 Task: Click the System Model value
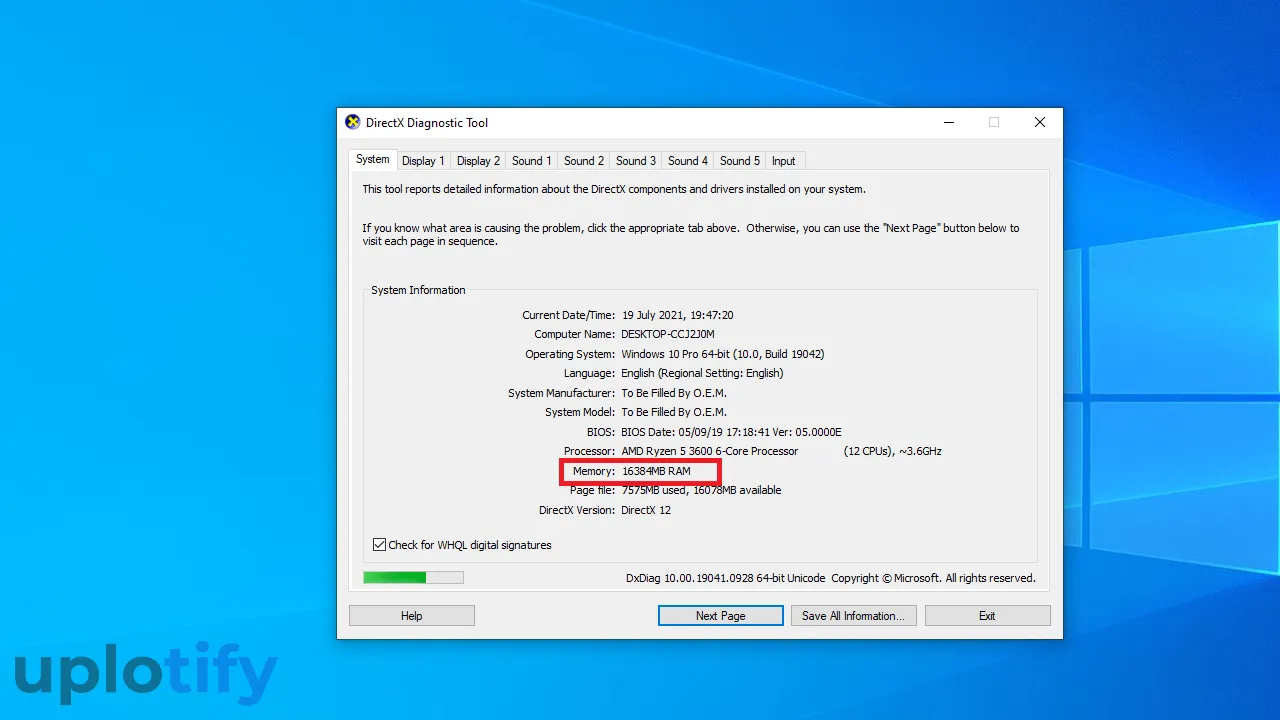pyautogui.click(x=674, y=412)
